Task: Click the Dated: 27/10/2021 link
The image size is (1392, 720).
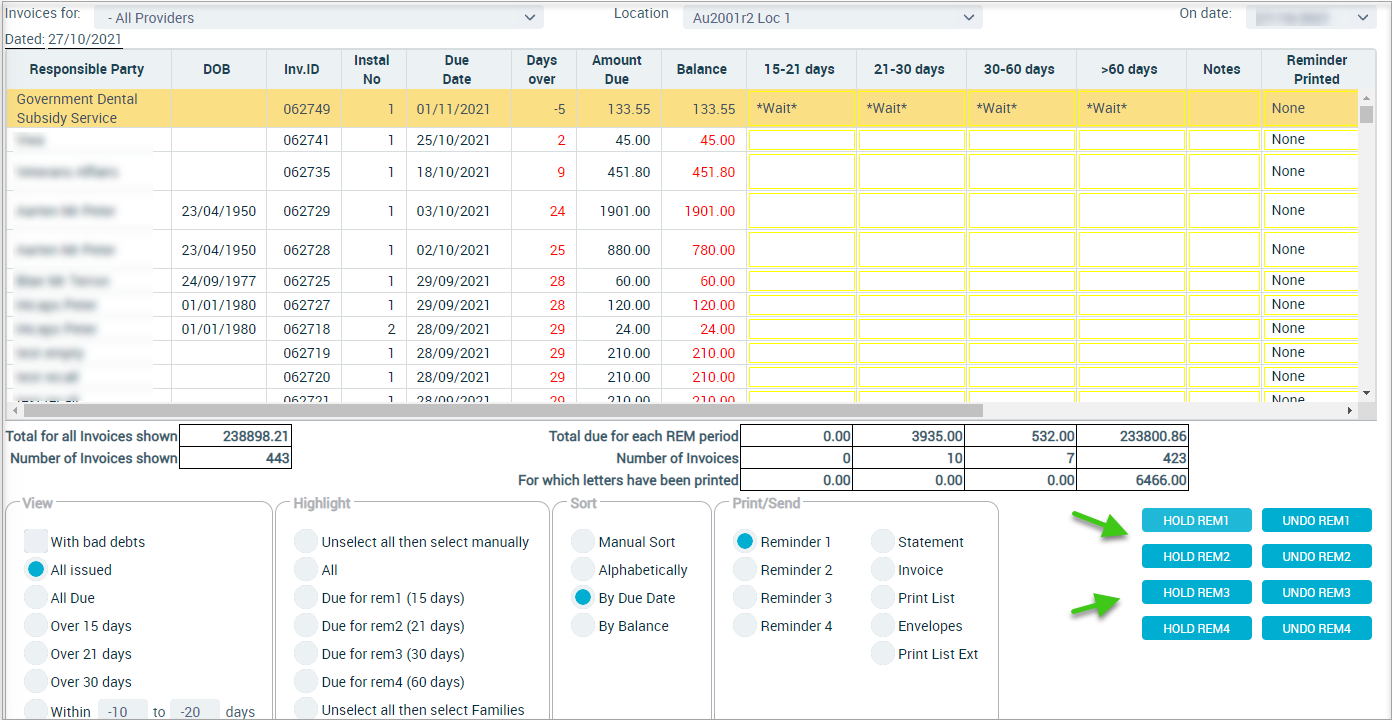Action: pos(63,39)
